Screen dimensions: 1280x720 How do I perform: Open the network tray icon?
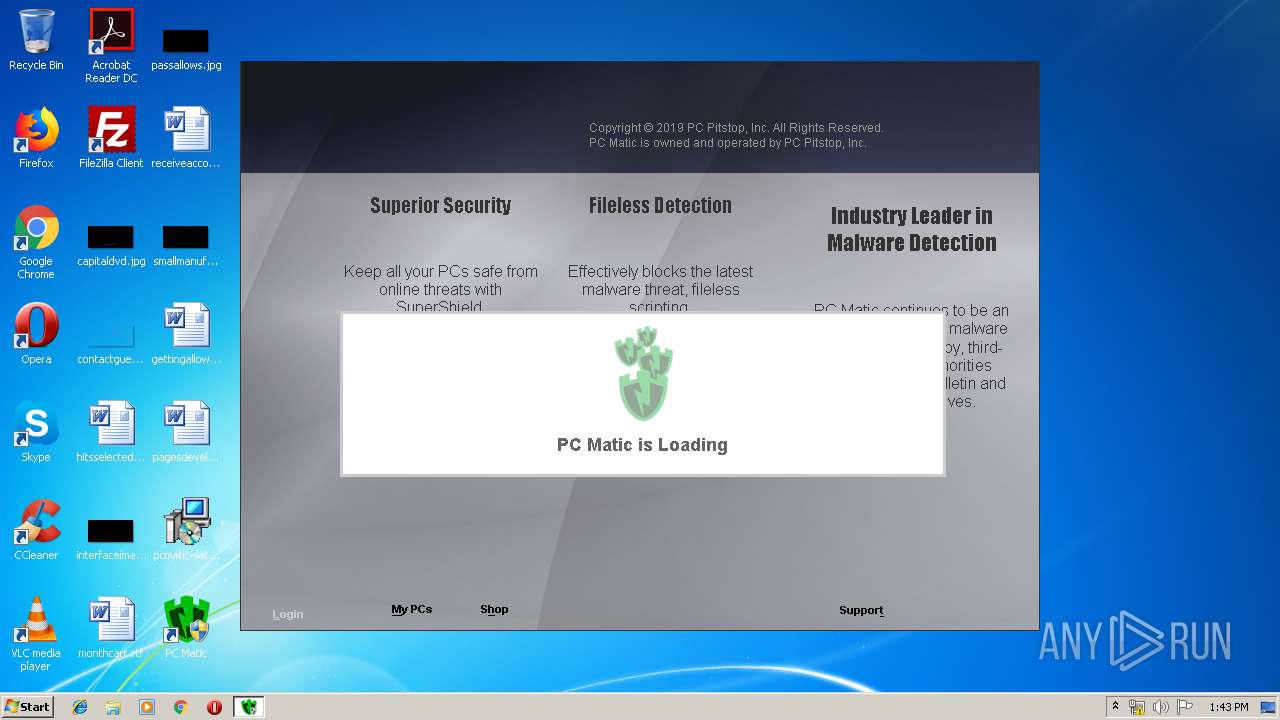(1137, 707)
